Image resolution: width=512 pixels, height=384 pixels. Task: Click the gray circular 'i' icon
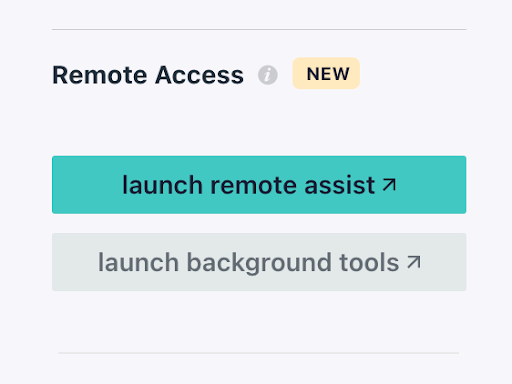[x=268, y=75]
